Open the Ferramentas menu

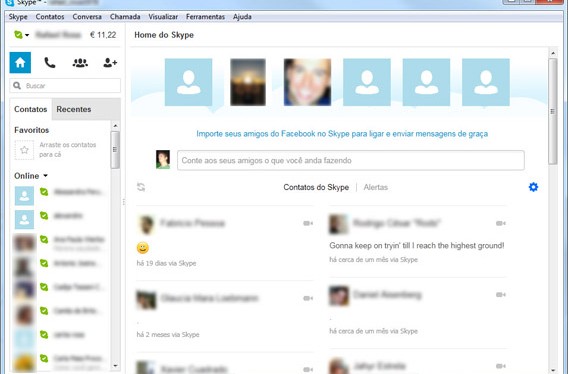coord(205,17)
